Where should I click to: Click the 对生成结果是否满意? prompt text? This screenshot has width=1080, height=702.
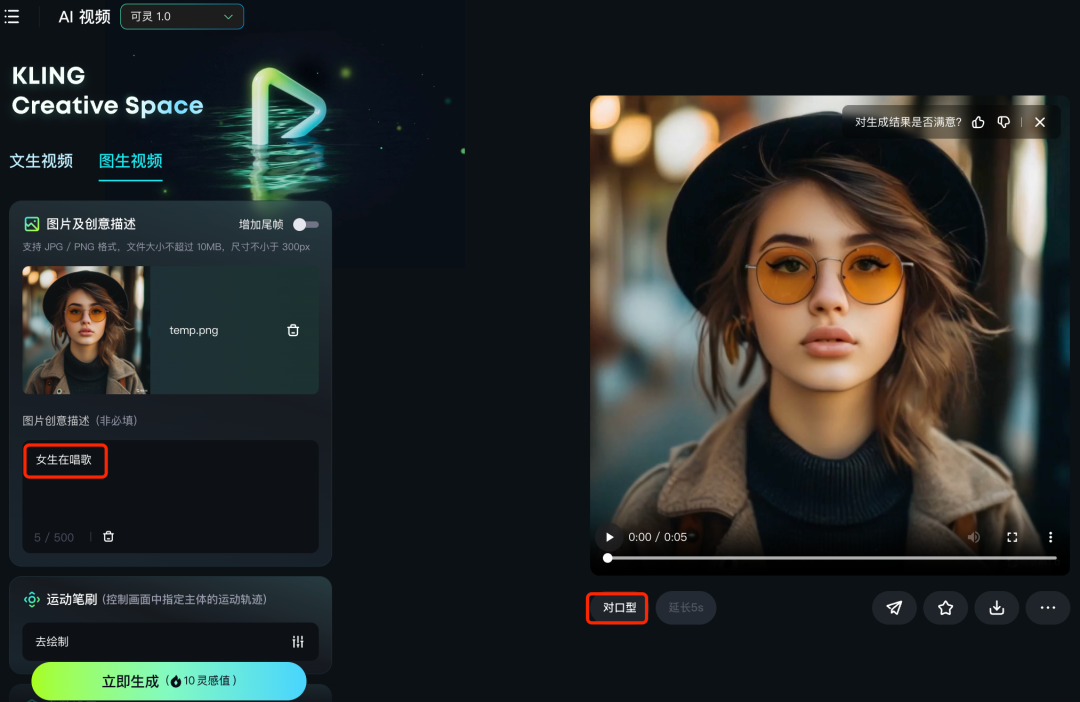(908, 122)
